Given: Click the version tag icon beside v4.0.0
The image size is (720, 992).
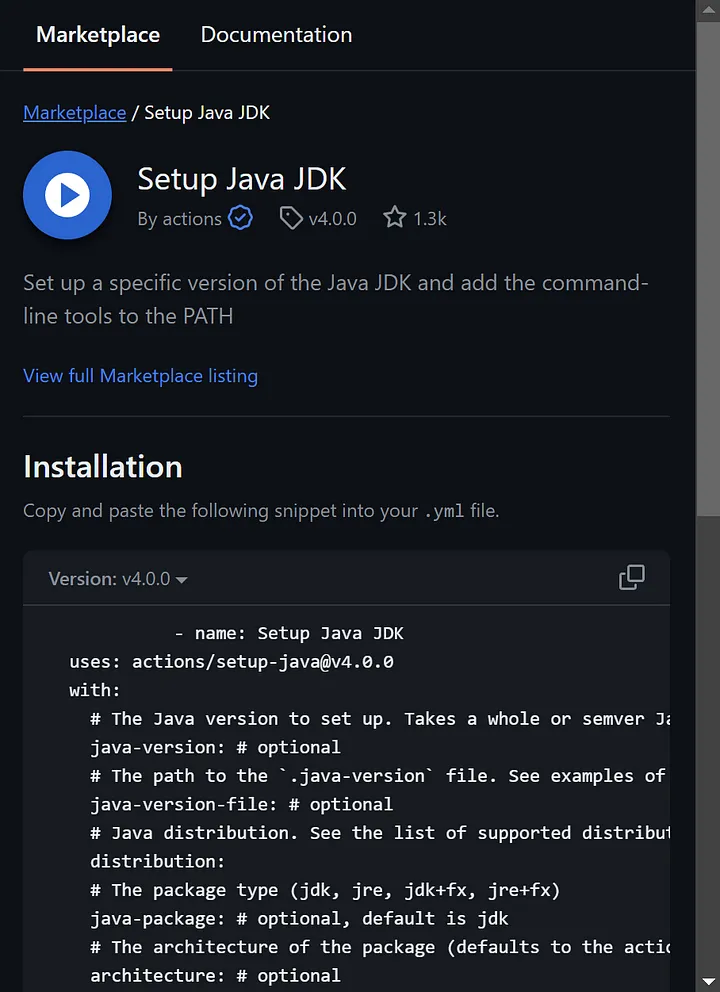Looking at the screenshot, I should tap(291, 218).
